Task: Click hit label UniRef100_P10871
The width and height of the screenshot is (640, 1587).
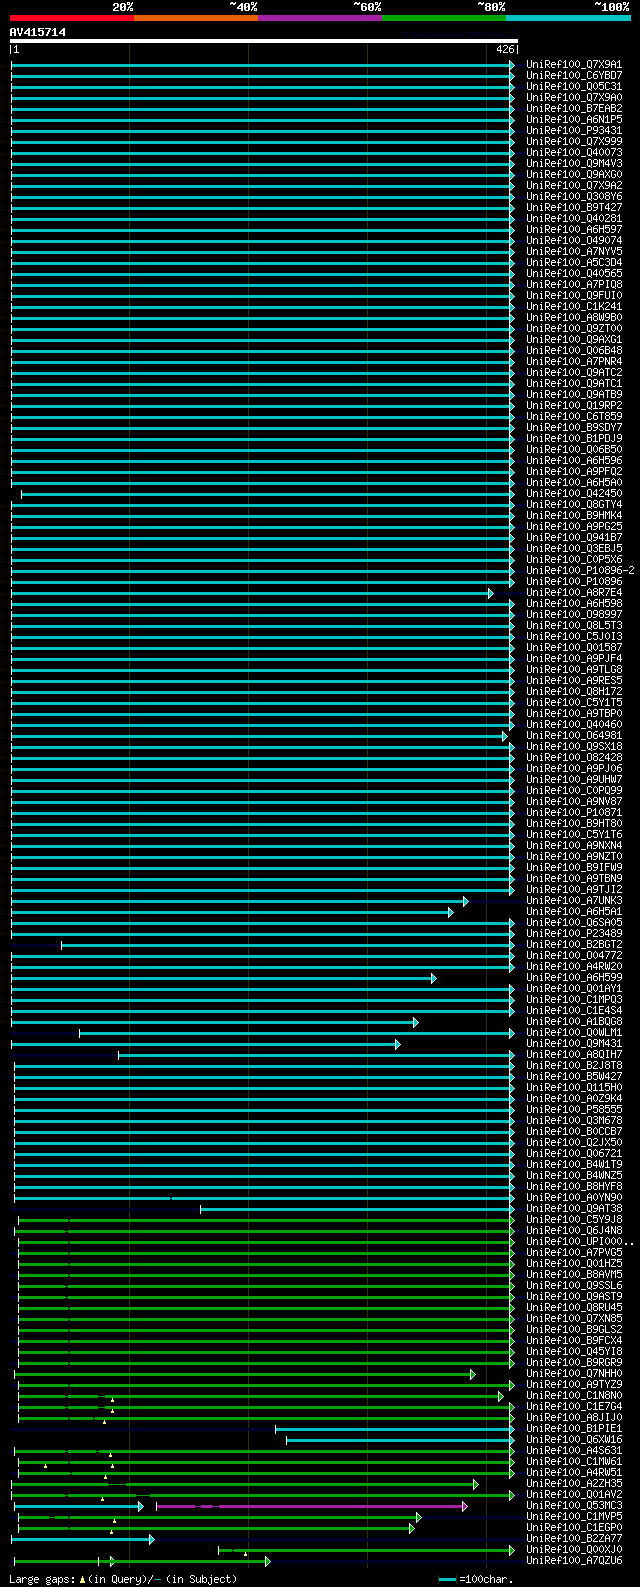Action: pos(574,813)
